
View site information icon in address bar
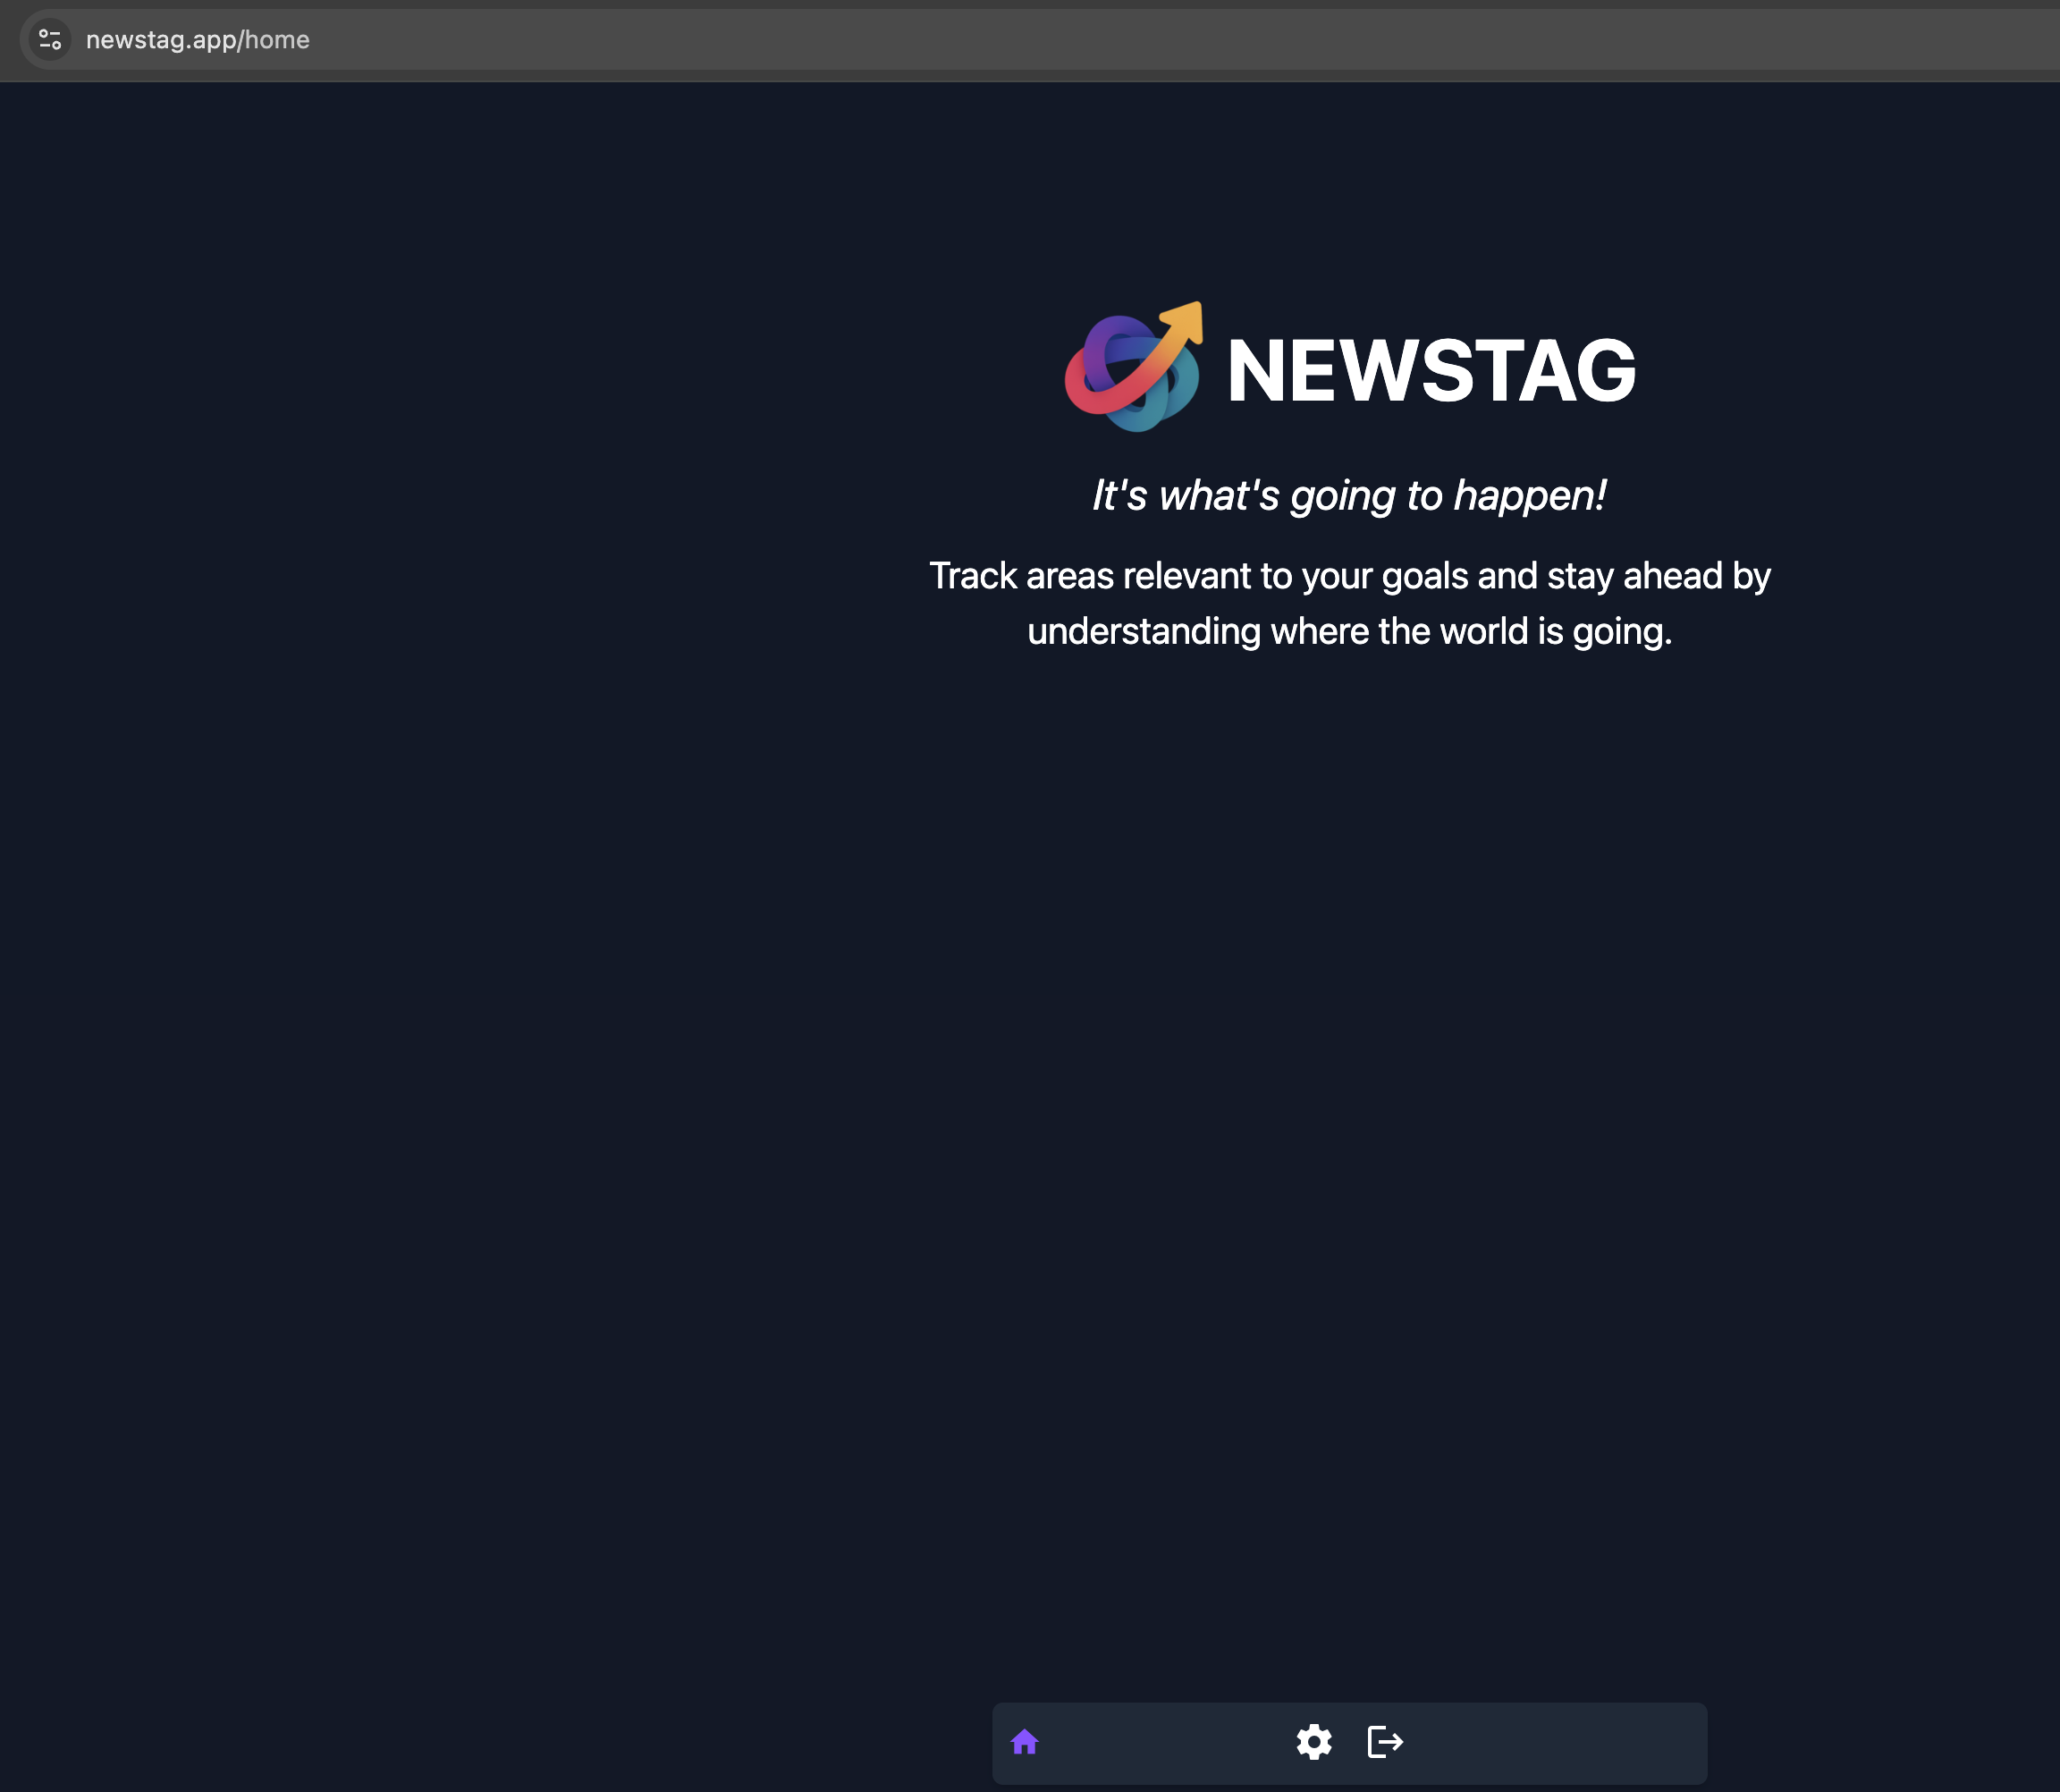coord(50,40)
